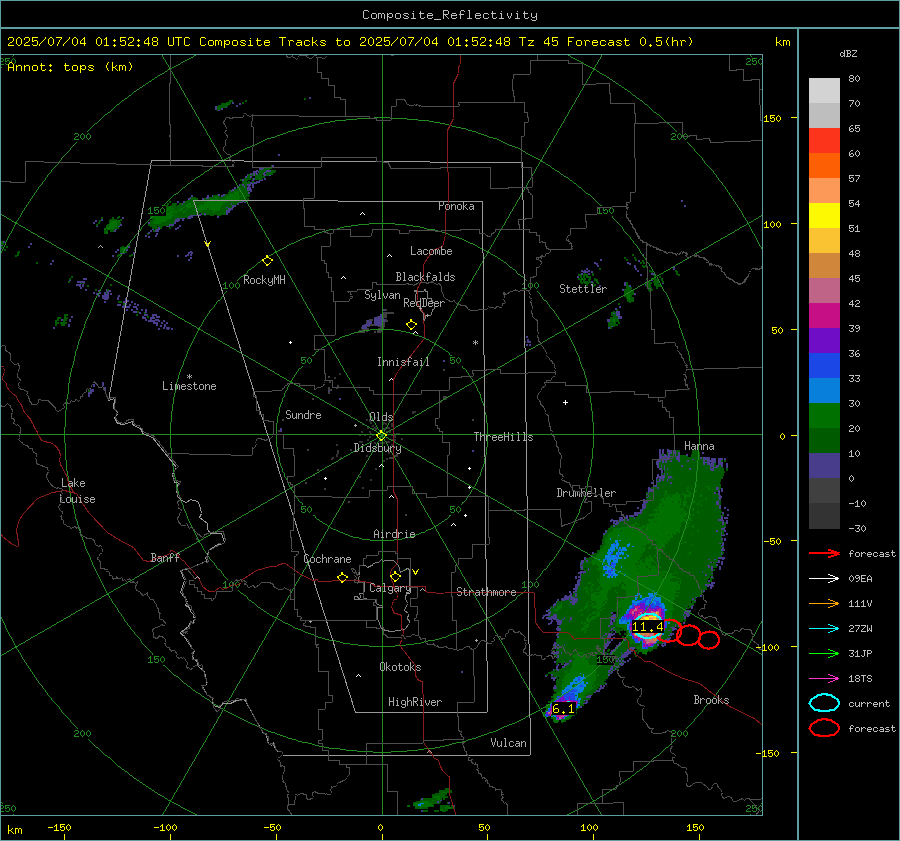
Task: Click the white plus marker east of ThreeHills
Action: click(565, 402)
